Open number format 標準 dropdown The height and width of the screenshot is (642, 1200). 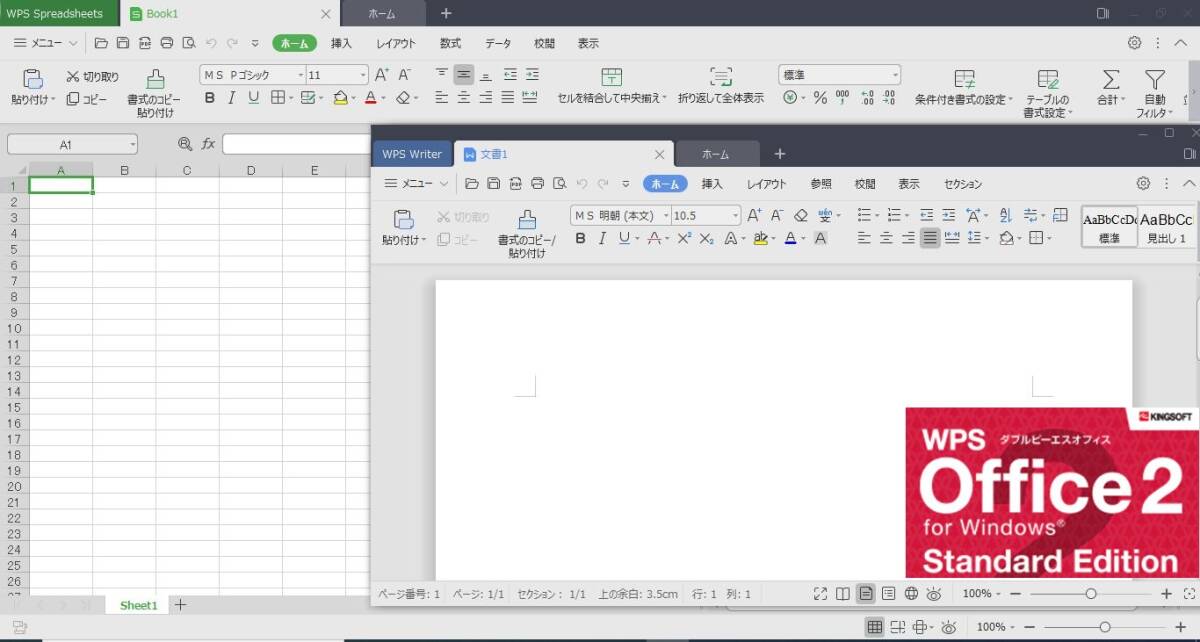click(x=895, y=75)
